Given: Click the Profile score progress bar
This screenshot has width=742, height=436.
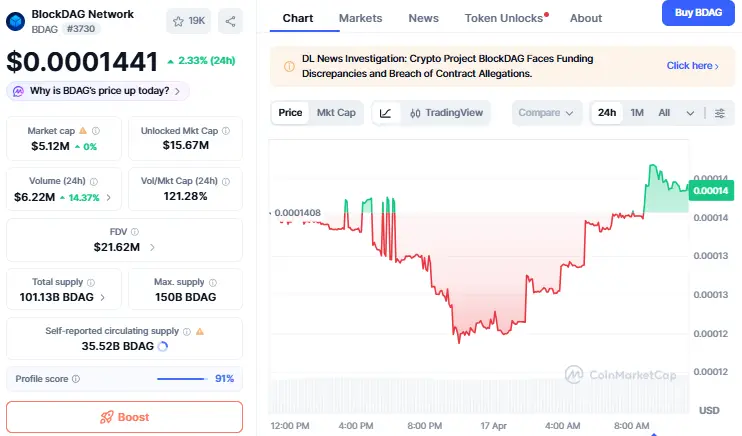Looking at the screenshot, I should point(182,379).
